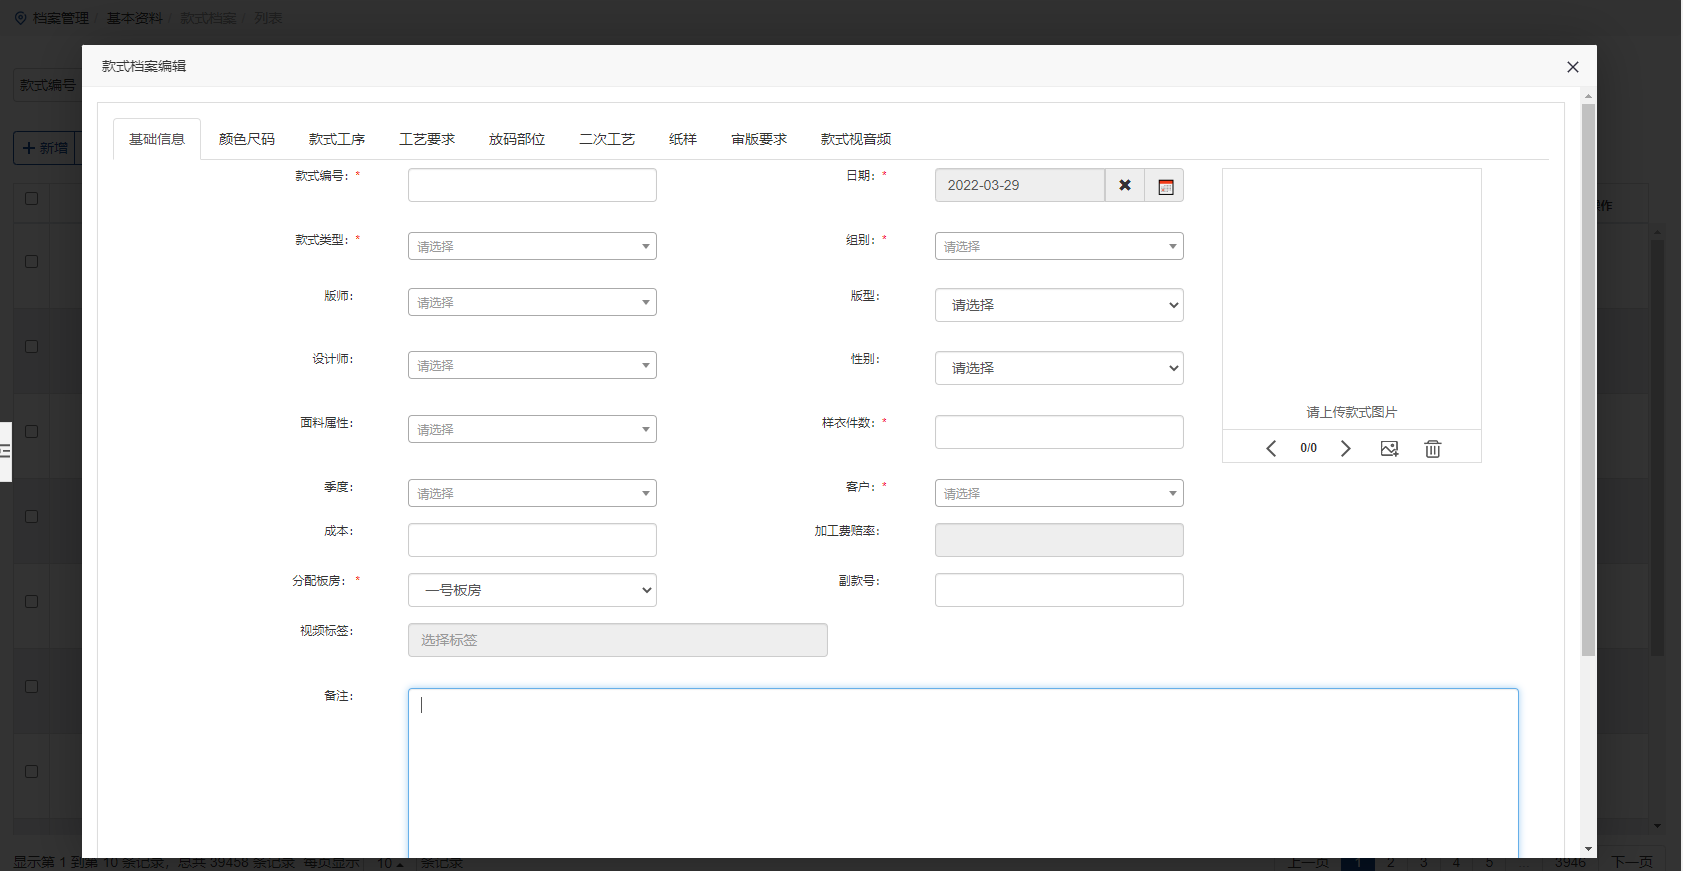This screenshot has width=1683, height=871.
Task: Click the dialog's vertical scrollbar thumb
Action: click(1588, 380)
